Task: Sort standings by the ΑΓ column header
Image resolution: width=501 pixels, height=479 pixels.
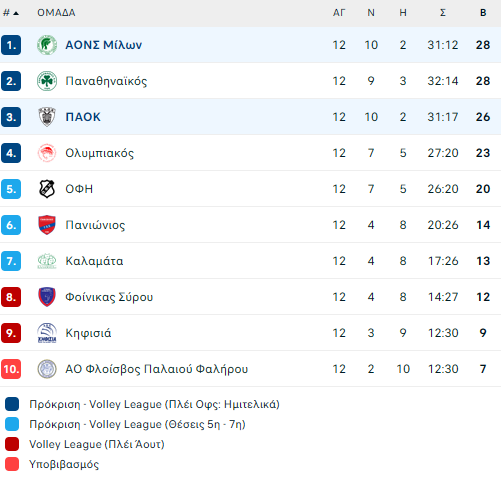Action: pos(339,13)
